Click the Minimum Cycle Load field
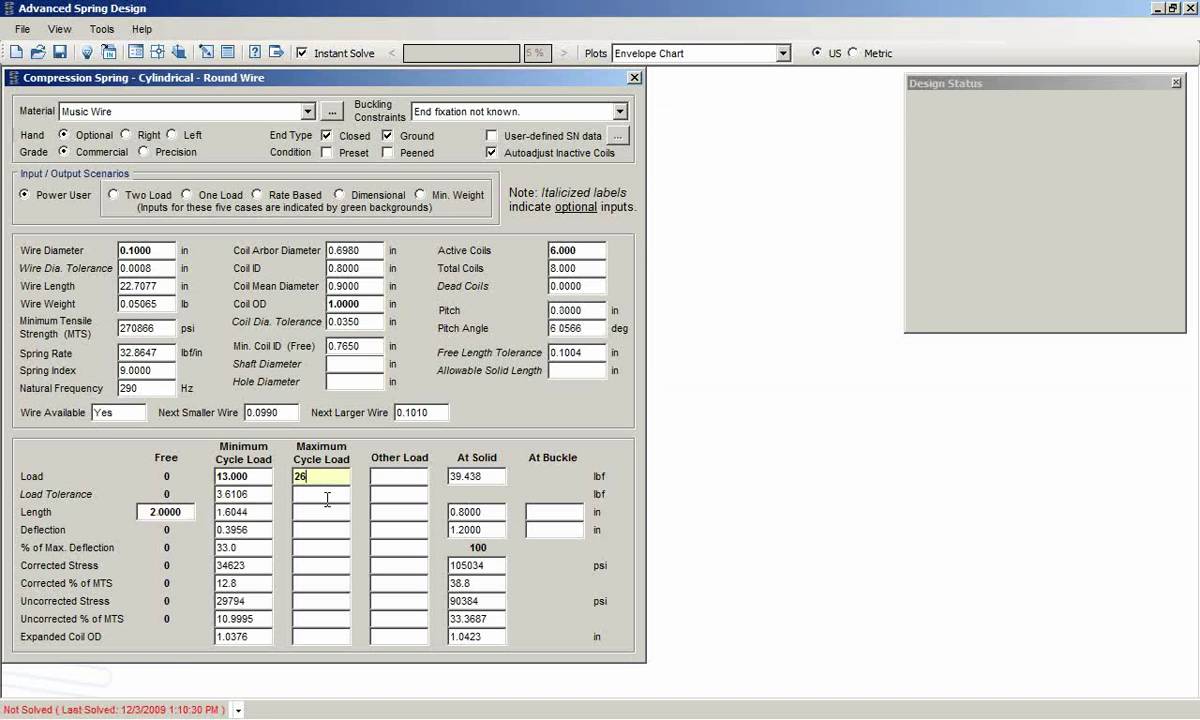Viewport: 1200px width, 720px height. 243,476
